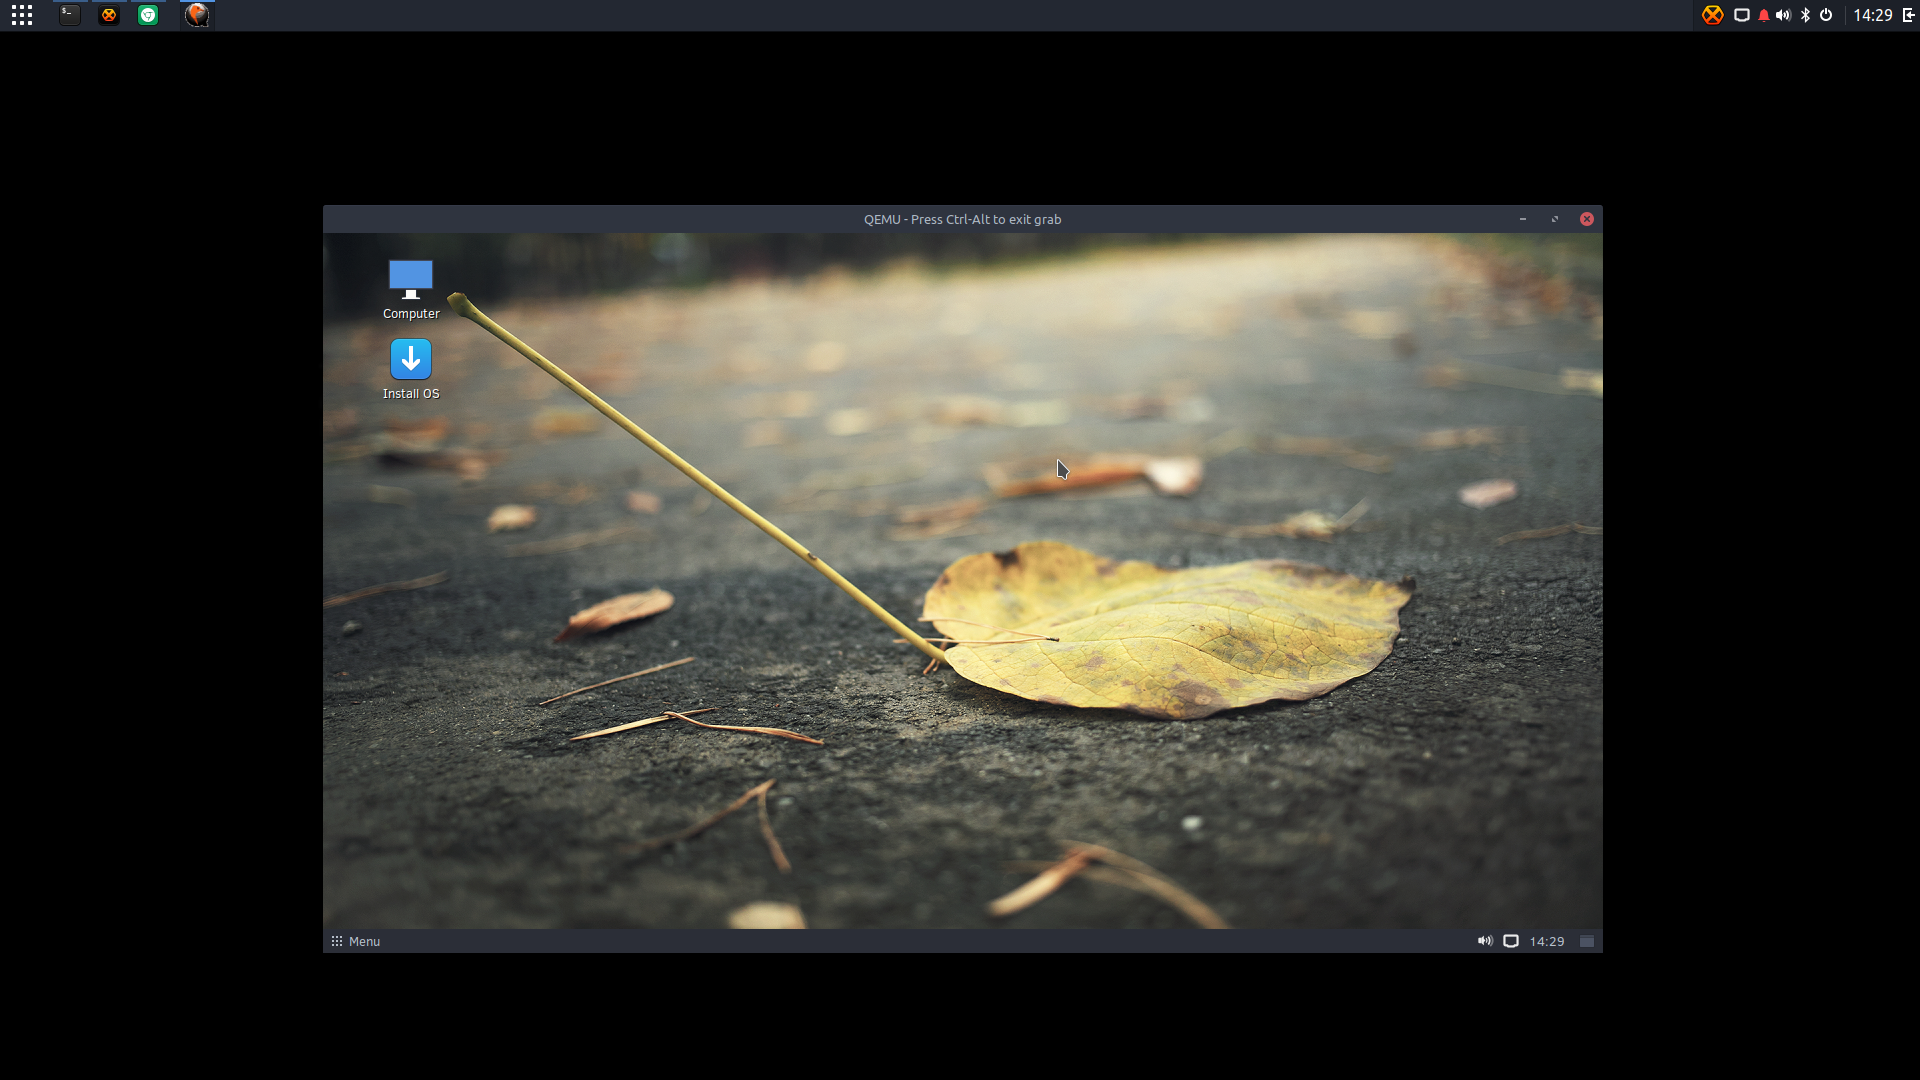Open the host network tray icon
Screen dimensions: 1920x1080
(x=1741, y=15)
